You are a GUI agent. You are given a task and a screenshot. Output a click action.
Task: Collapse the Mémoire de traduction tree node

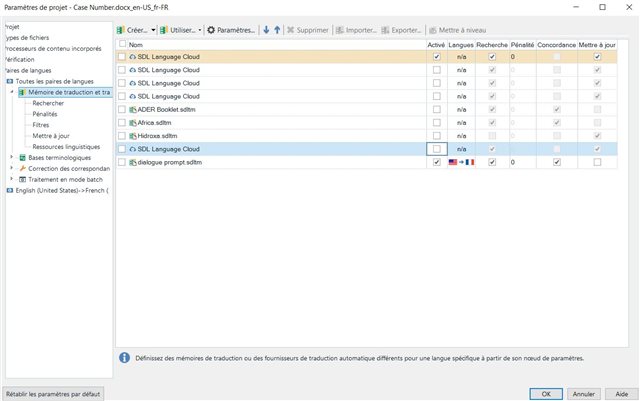(x=12, y=92)
